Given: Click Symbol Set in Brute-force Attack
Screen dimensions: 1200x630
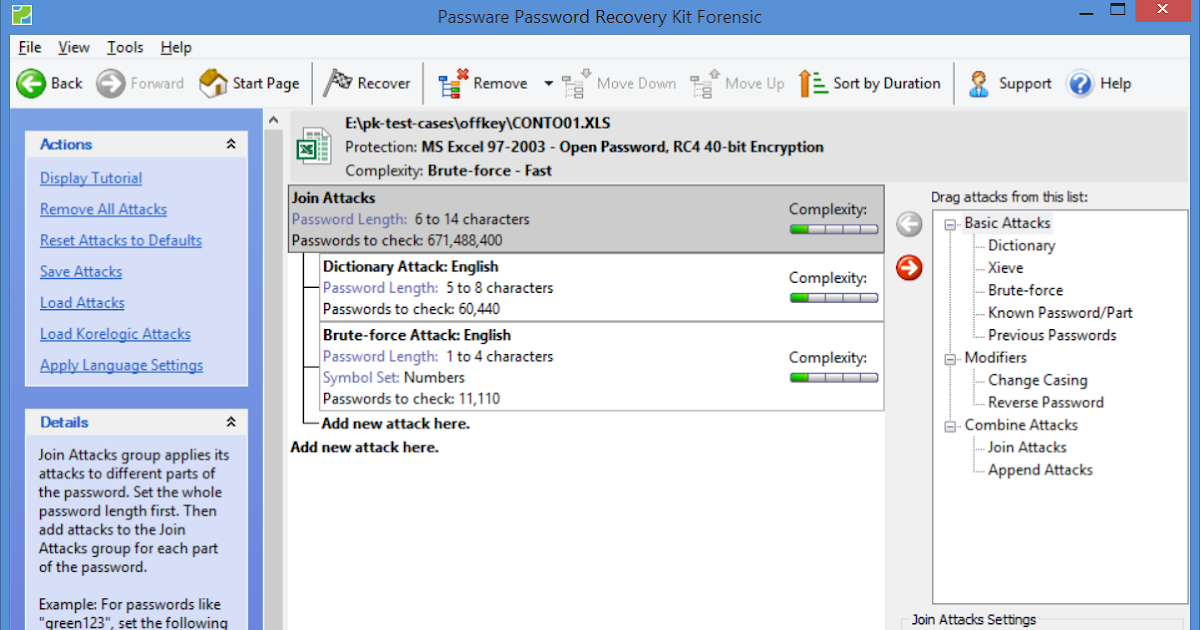Looking at the screenshot, I should click(x=361, y=377).
